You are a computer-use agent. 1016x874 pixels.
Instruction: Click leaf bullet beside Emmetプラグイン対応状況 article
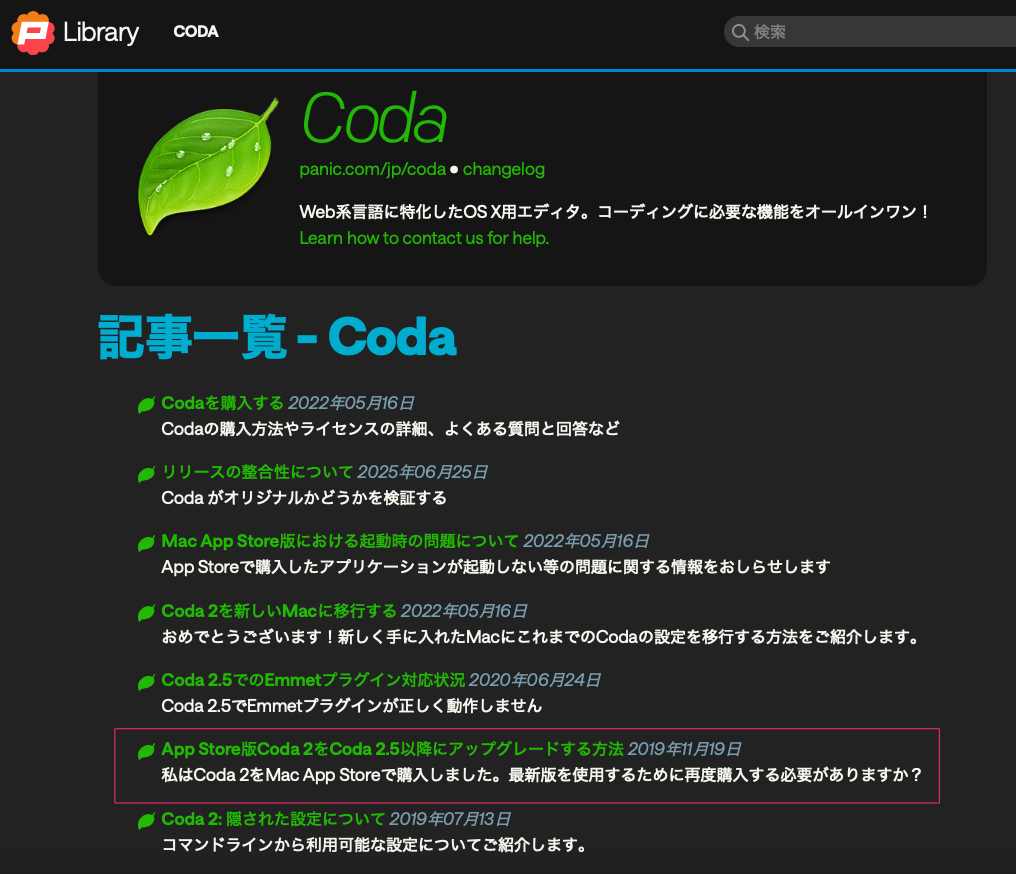point(146,682)
